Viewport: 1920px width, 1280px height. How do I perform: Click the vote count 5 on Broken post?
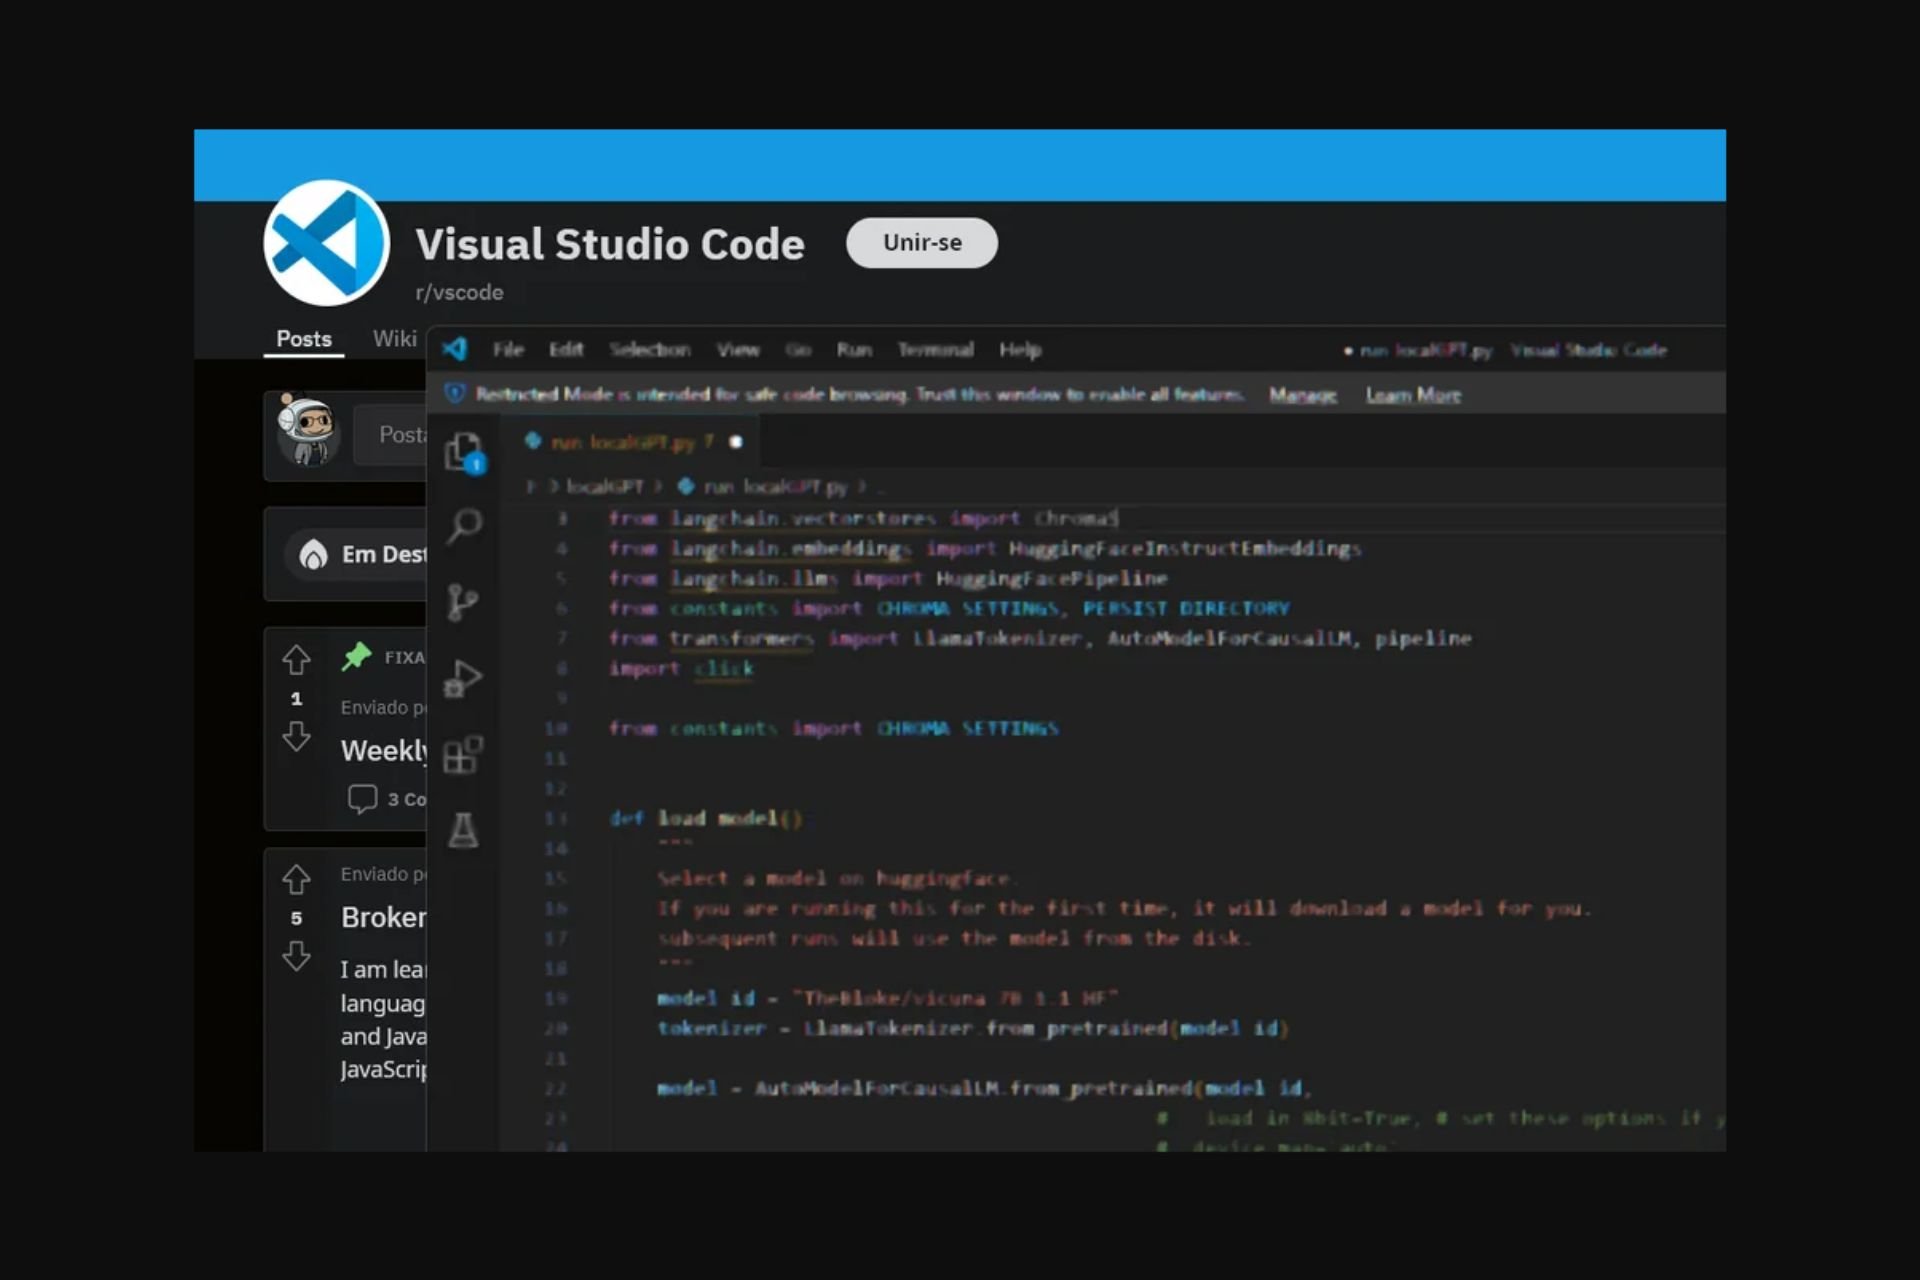click(x=296, y=918)
